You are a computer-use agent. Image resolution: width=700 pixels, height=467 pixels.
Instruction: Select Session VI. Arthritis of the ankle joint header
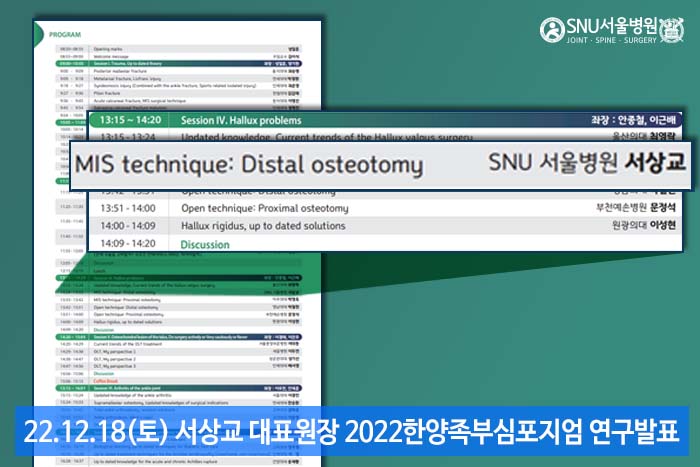point(179,388)
